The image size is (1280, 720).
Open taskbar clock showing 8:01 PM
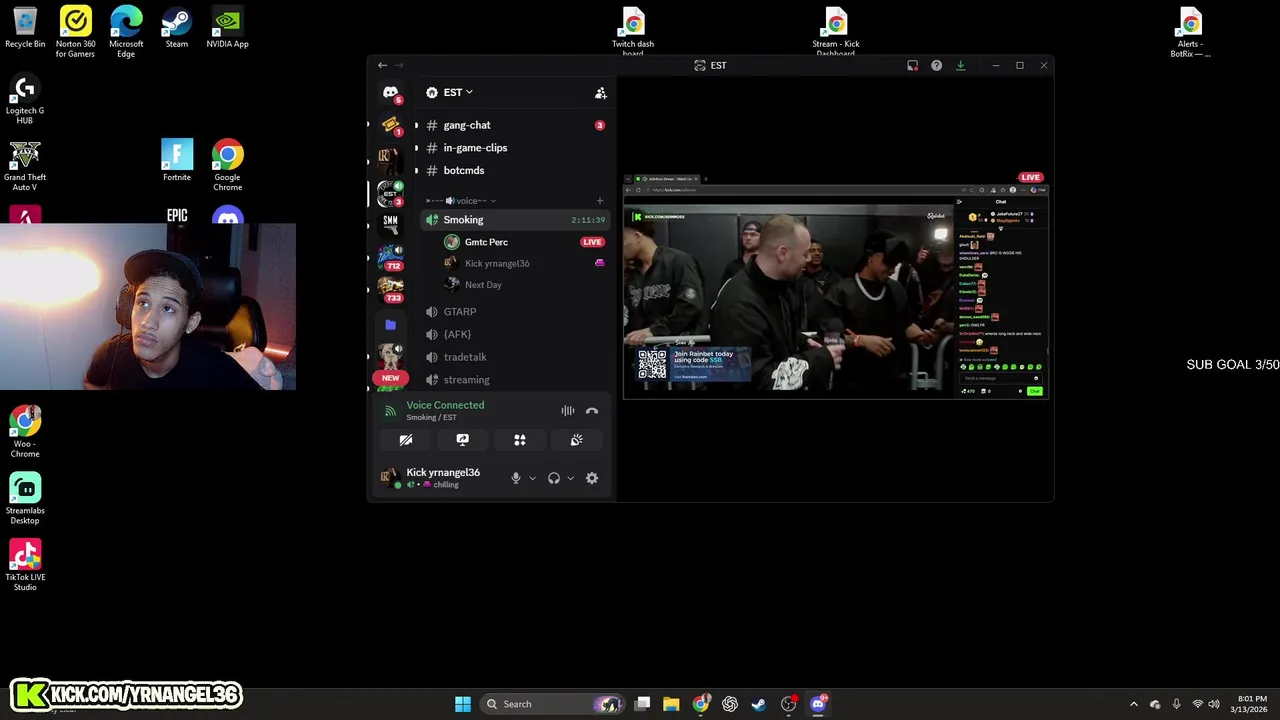[1251, 704]
